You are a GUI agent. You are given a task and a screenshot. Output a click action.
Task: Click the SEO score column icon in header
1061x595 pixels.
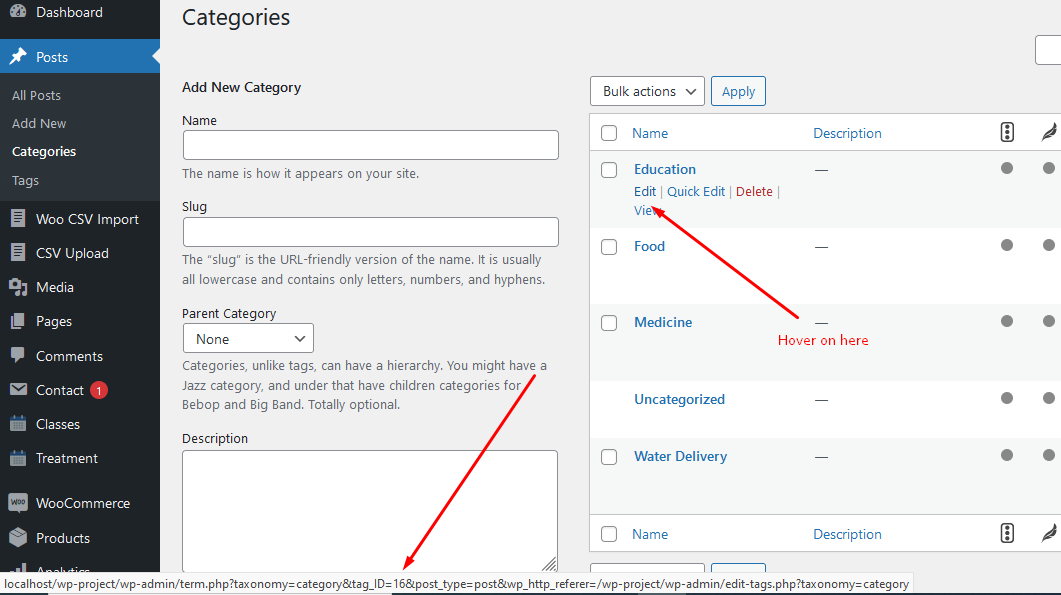click(1007, 132)
